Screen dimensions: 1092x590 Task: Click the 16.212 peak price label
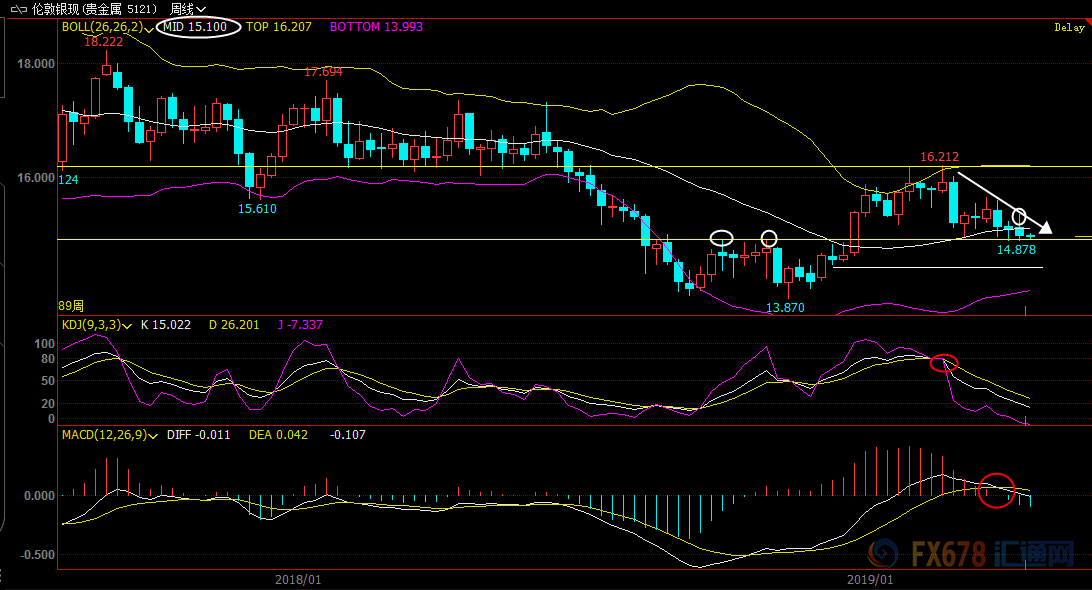pos(939,157)
